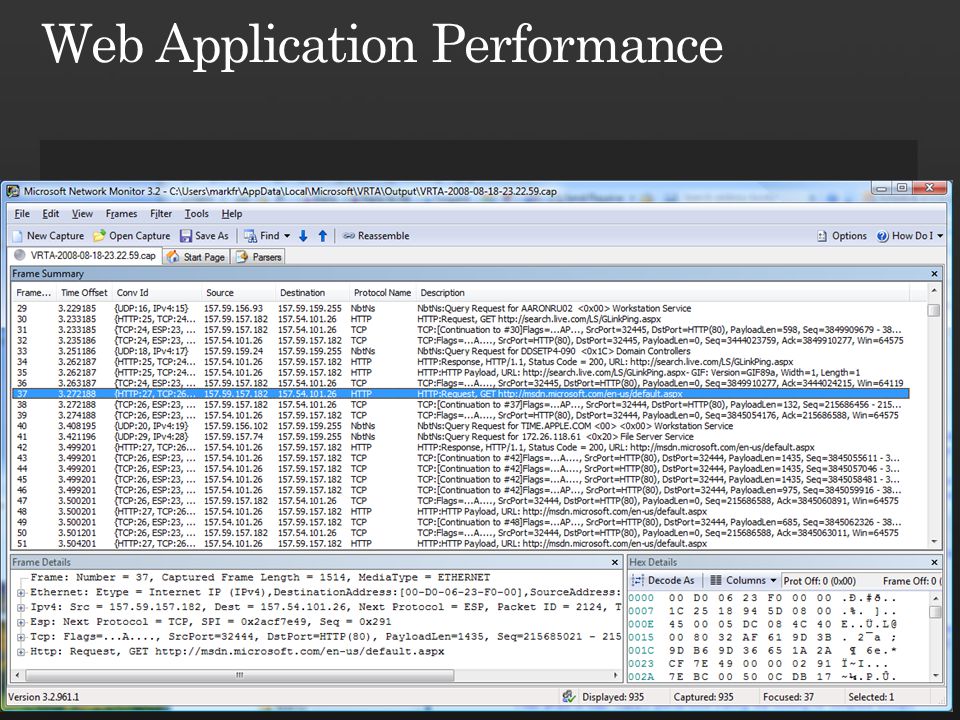Expand the Ipv4 node in Frame Details

(x=21, y=607)
